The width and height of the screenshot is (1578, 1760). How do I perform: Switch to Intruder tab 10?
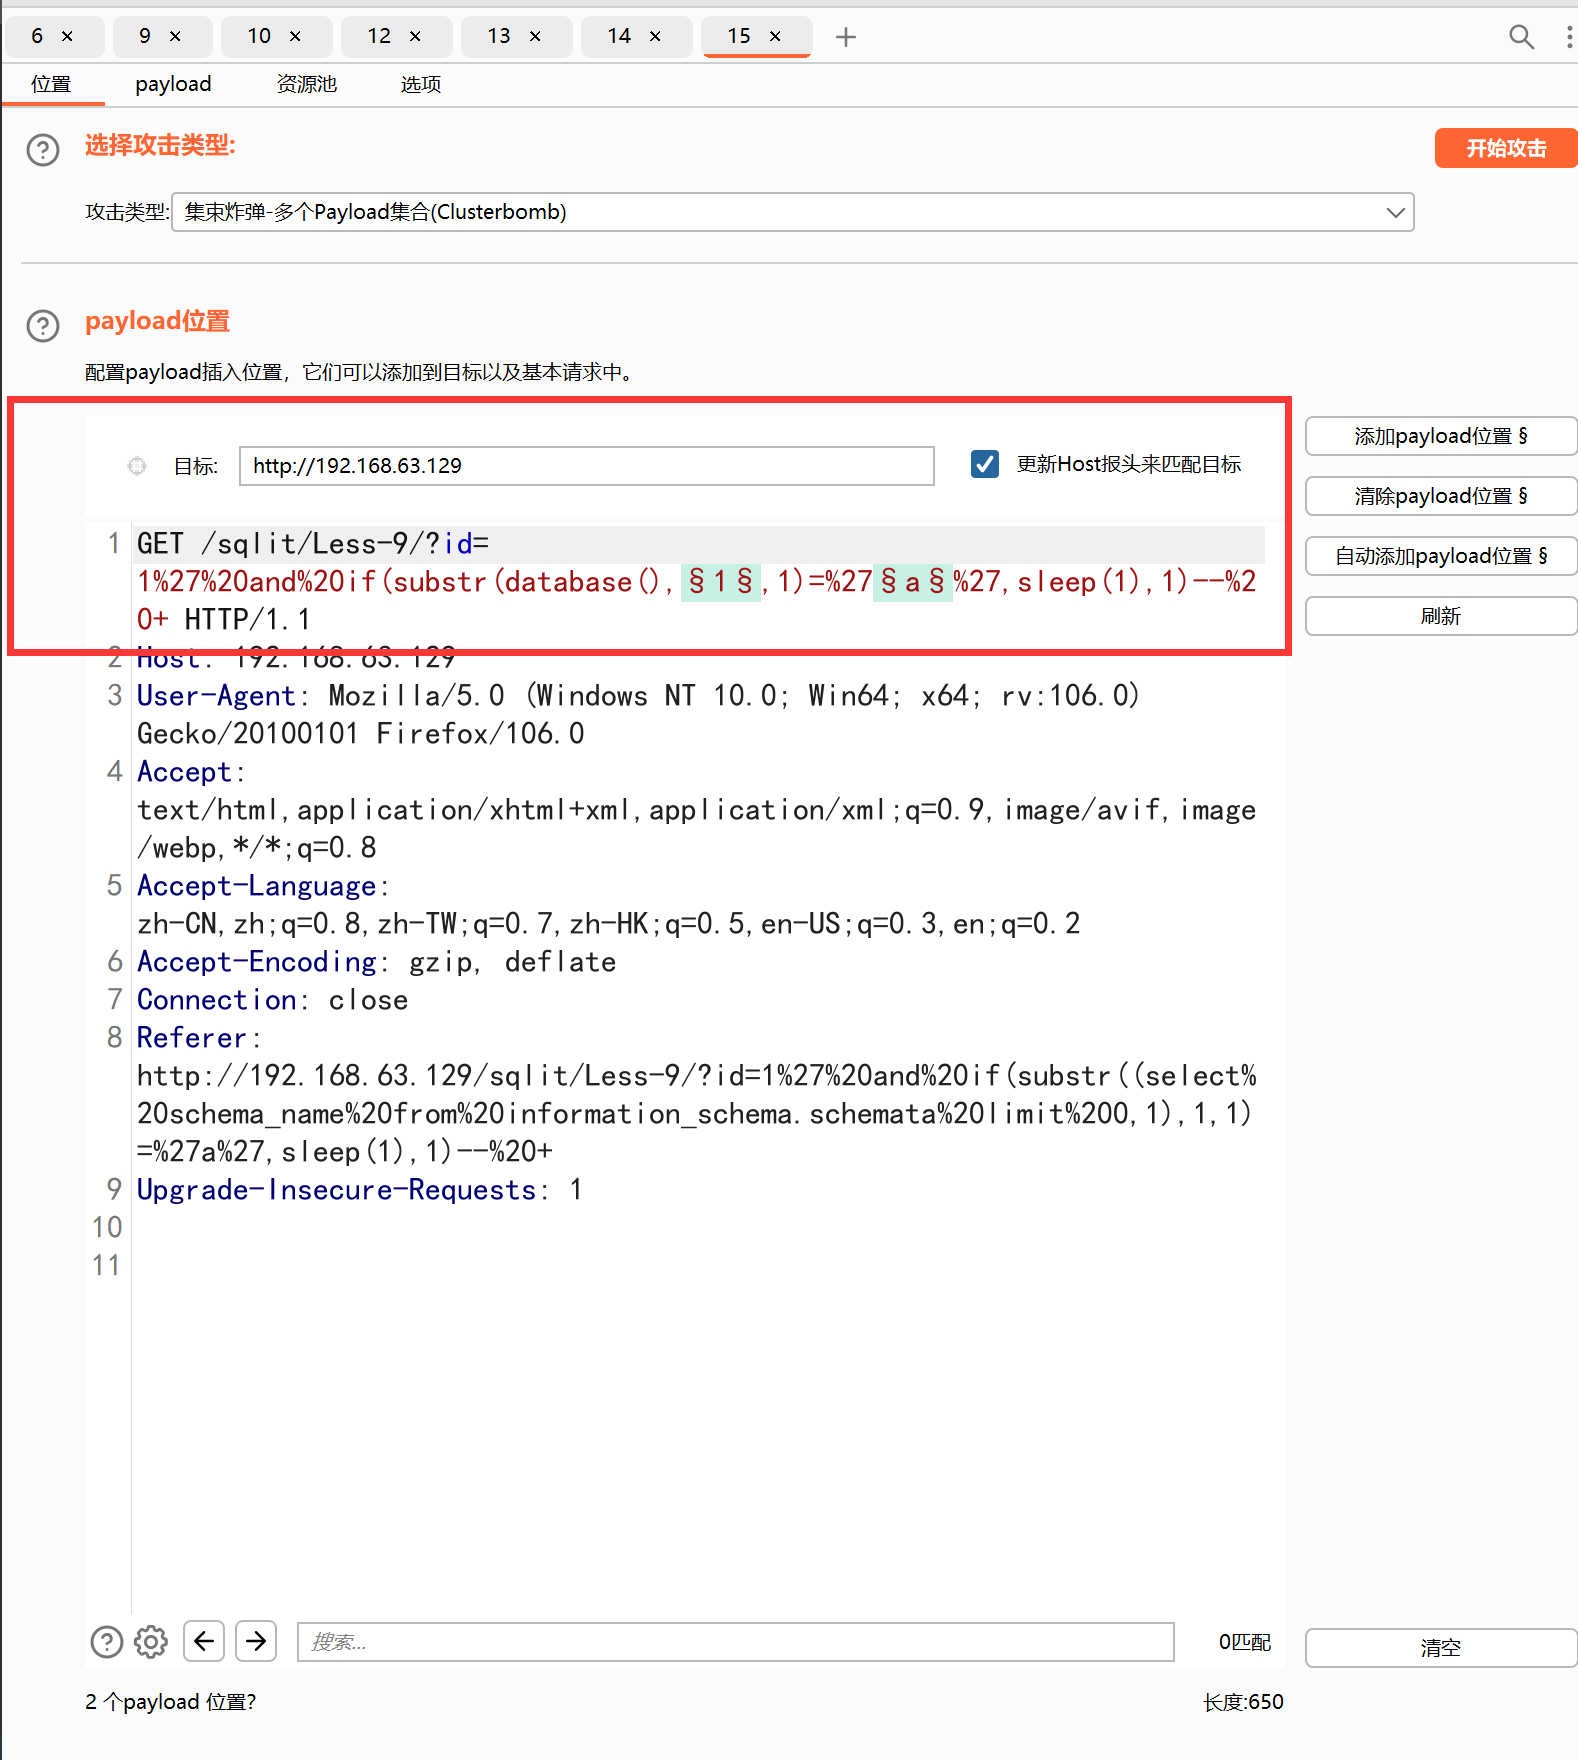coord(259,36)
